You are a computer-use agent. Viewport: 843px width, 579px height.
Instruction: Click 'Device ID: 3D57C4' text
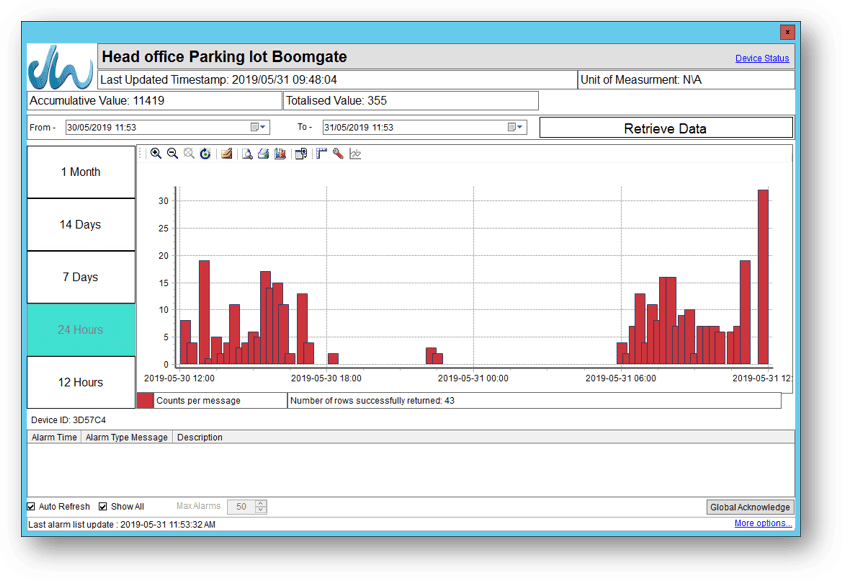[68, 420]
